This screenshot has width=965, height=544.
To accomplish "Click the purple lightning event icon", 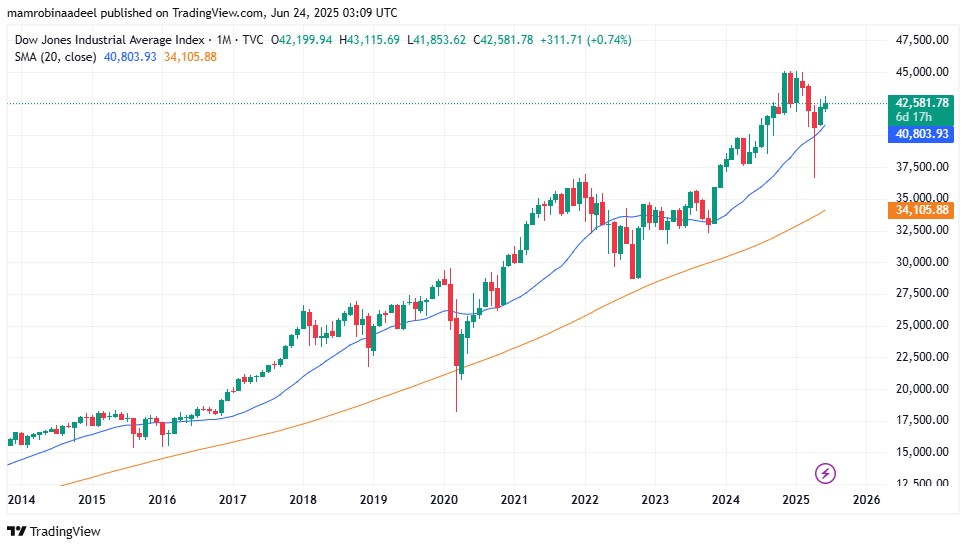I will pos(826,472).
